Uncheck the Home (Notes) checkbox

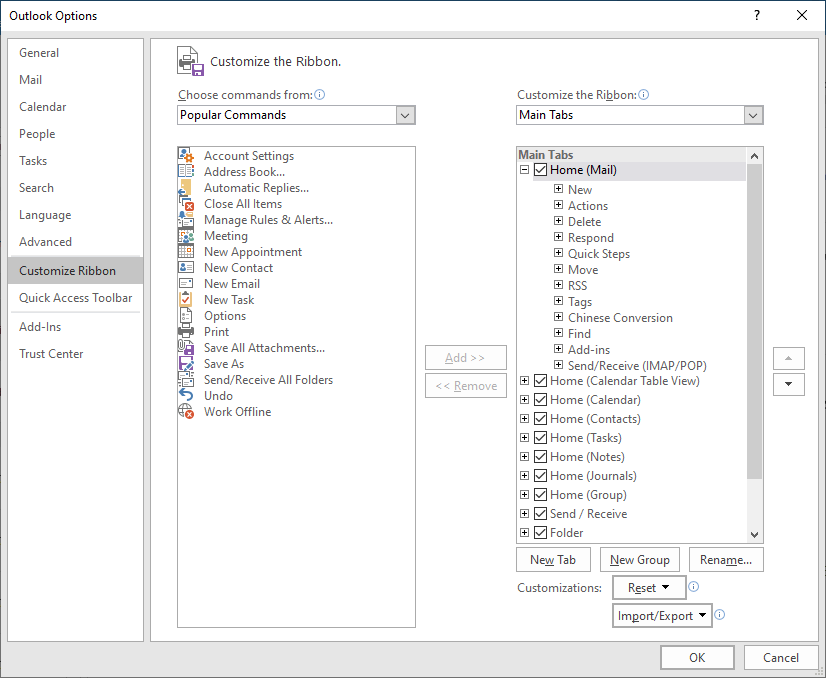tap(540, 457)
